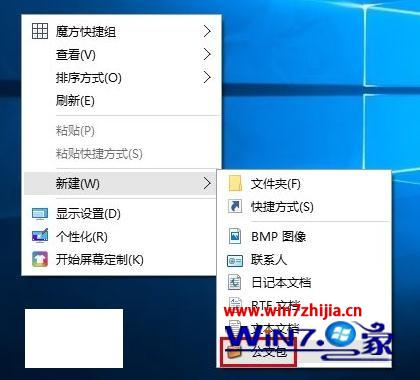Expand the 新建(W) submenu arrow
Screen dimensions: 420x380
click(207, 183)
